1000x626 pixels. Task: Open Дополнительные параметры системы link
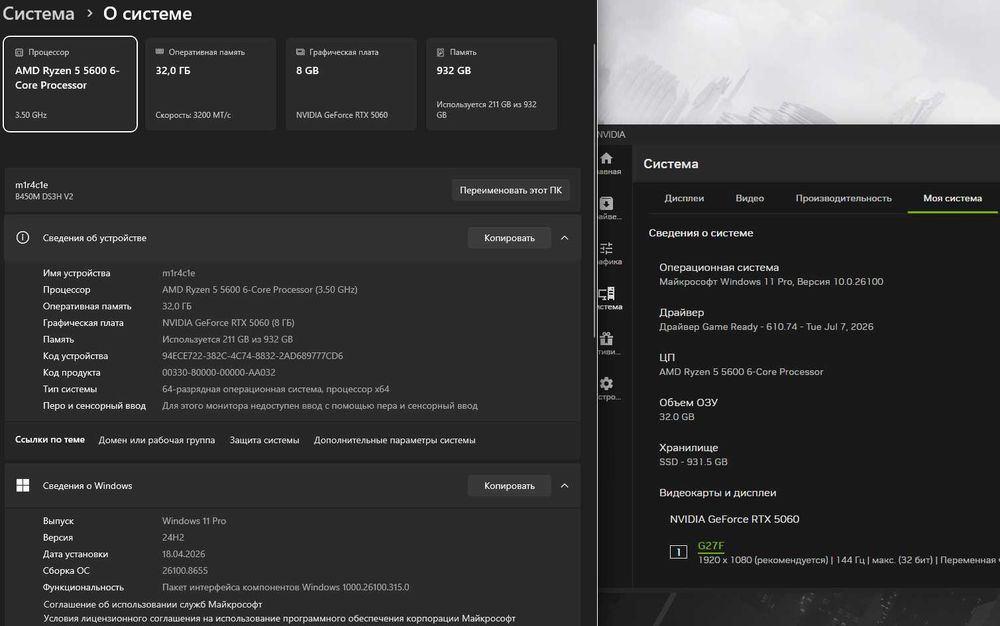pyautogui.click(x=394, y=440)
